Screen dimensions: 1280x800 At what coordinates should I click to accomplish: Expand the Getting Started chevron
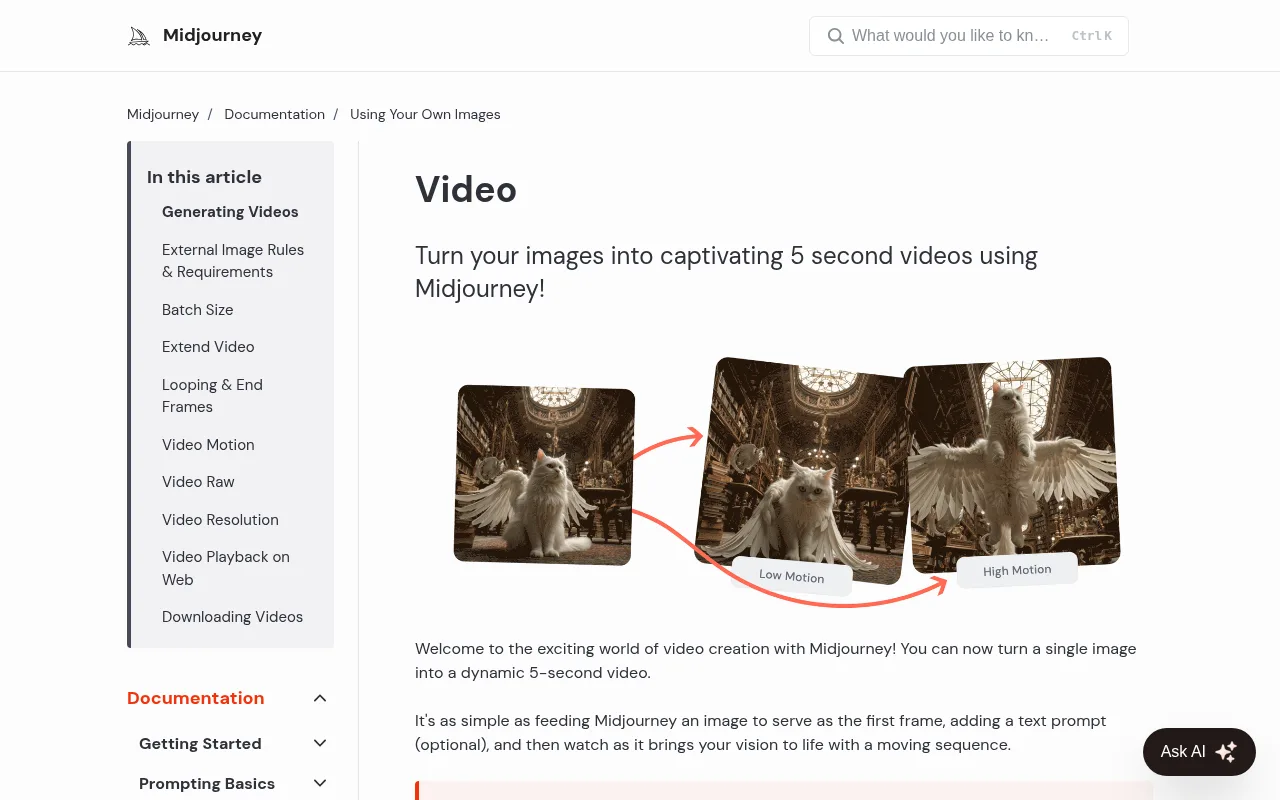click(320, 743)
